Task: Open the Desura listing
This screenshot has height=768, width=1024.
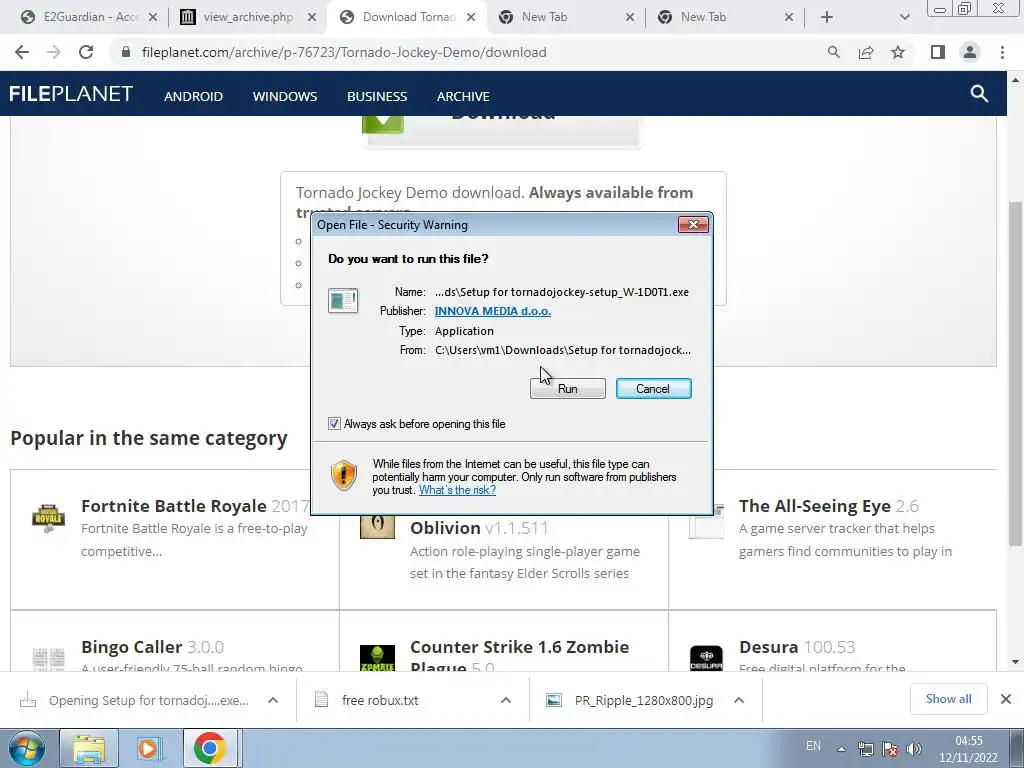Action: tap(768, 647)
